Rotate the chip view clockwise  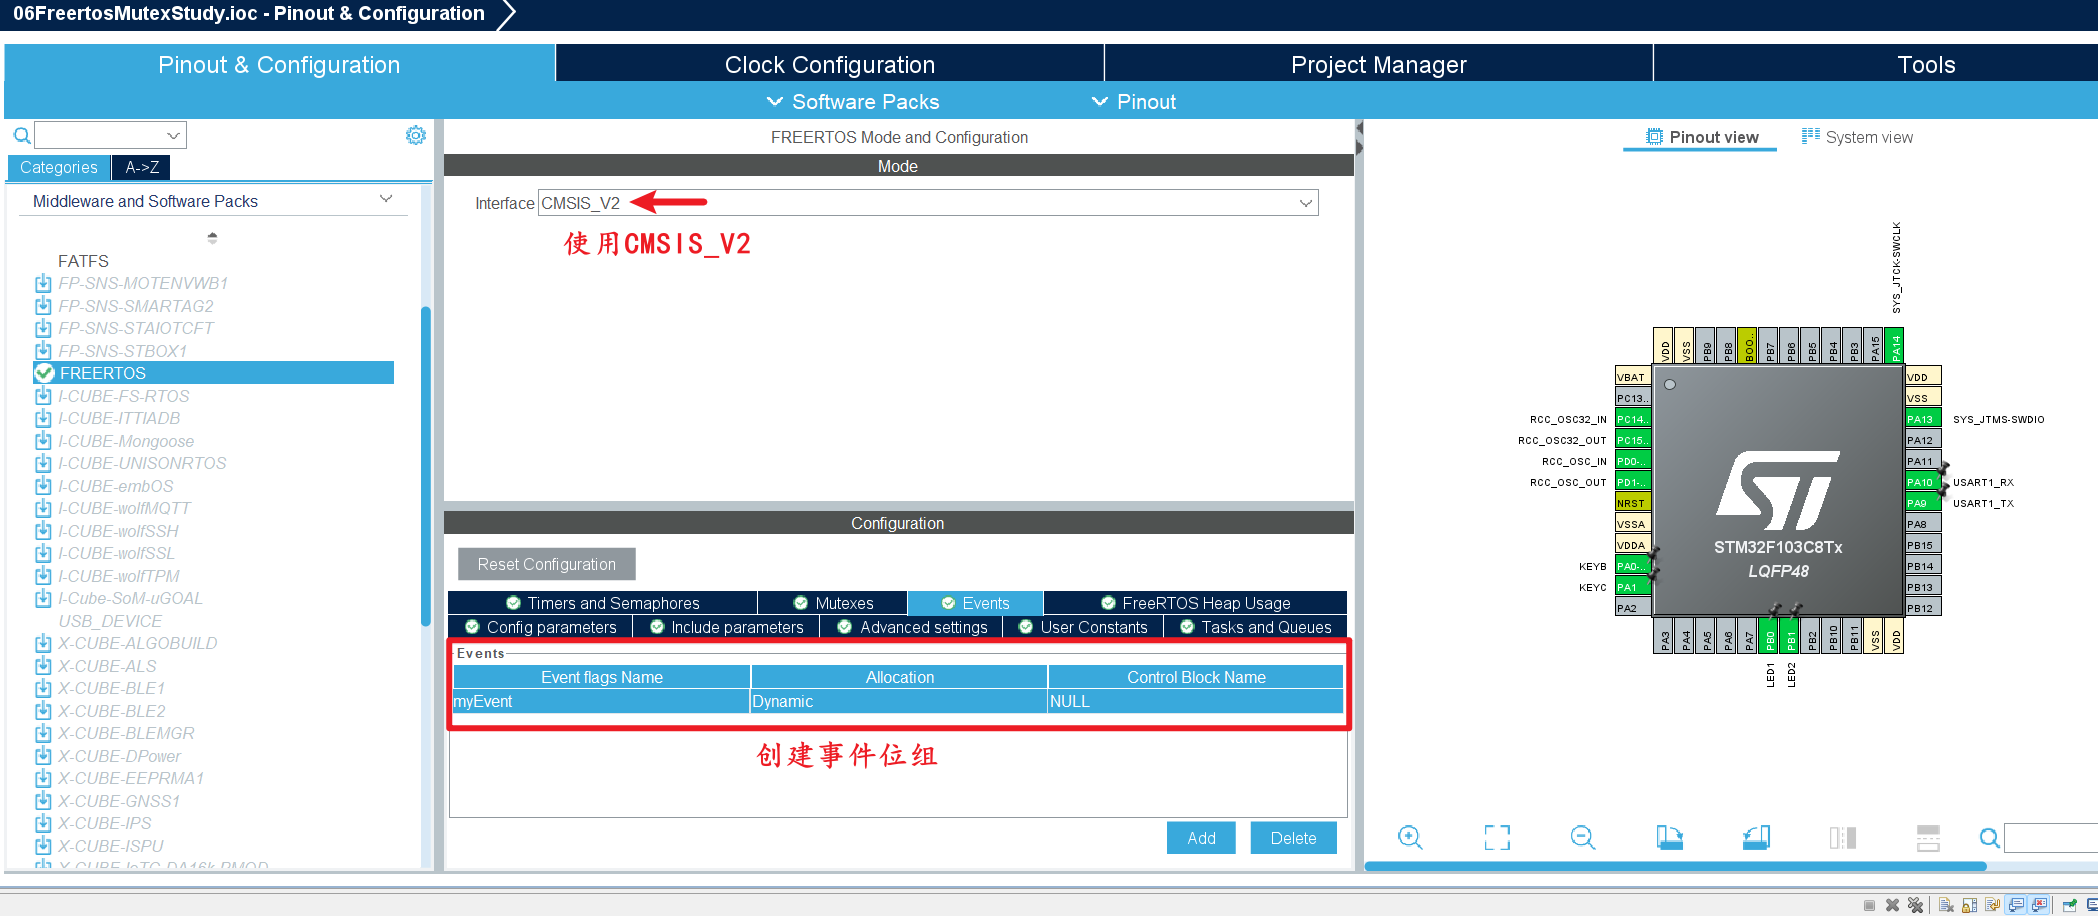(1670, 837)
